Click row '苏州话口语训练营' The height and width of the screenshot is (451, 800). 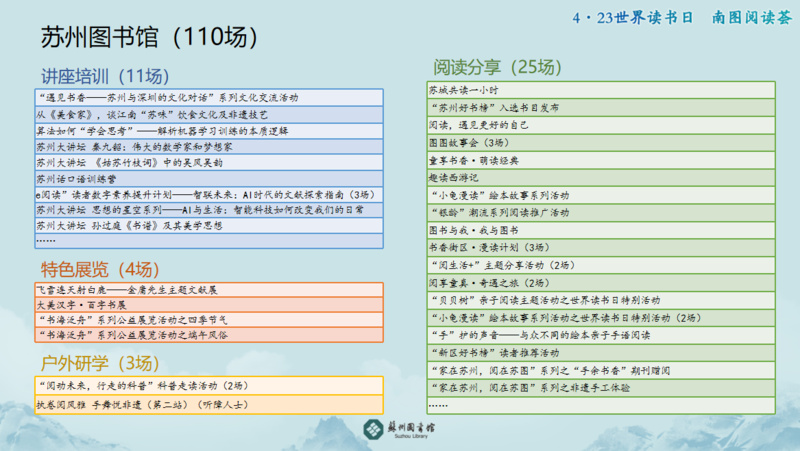coord(209,179)
